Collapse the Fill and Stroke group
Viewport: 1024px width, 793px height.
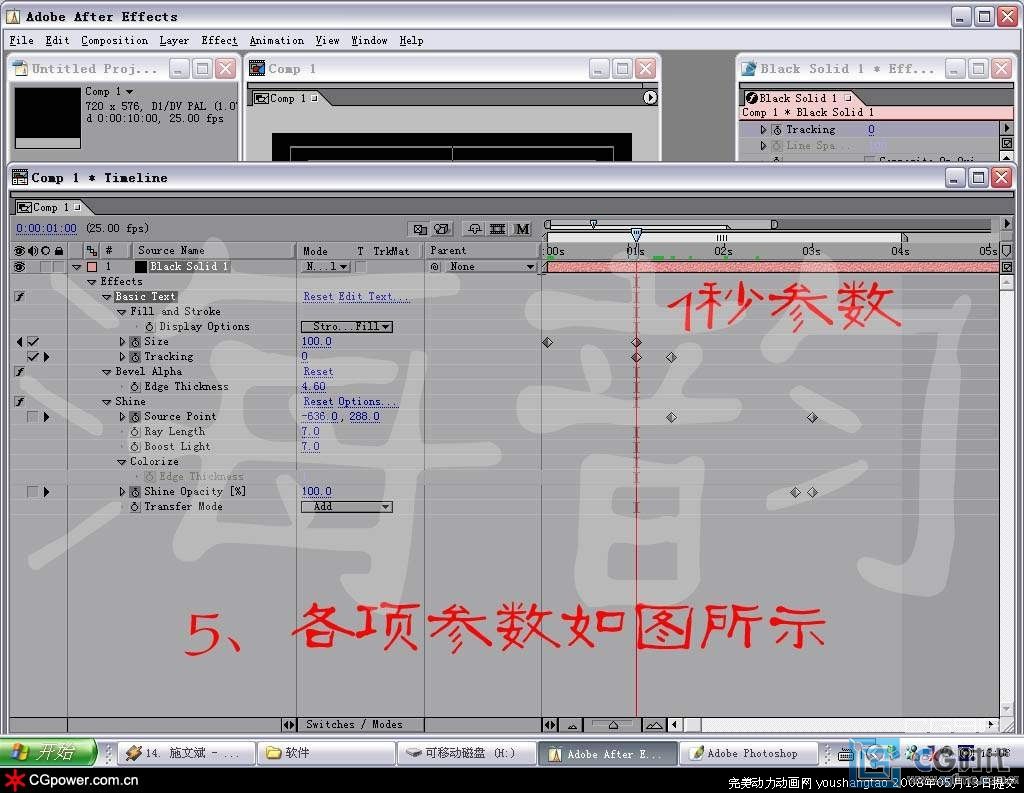click(121, 312)
